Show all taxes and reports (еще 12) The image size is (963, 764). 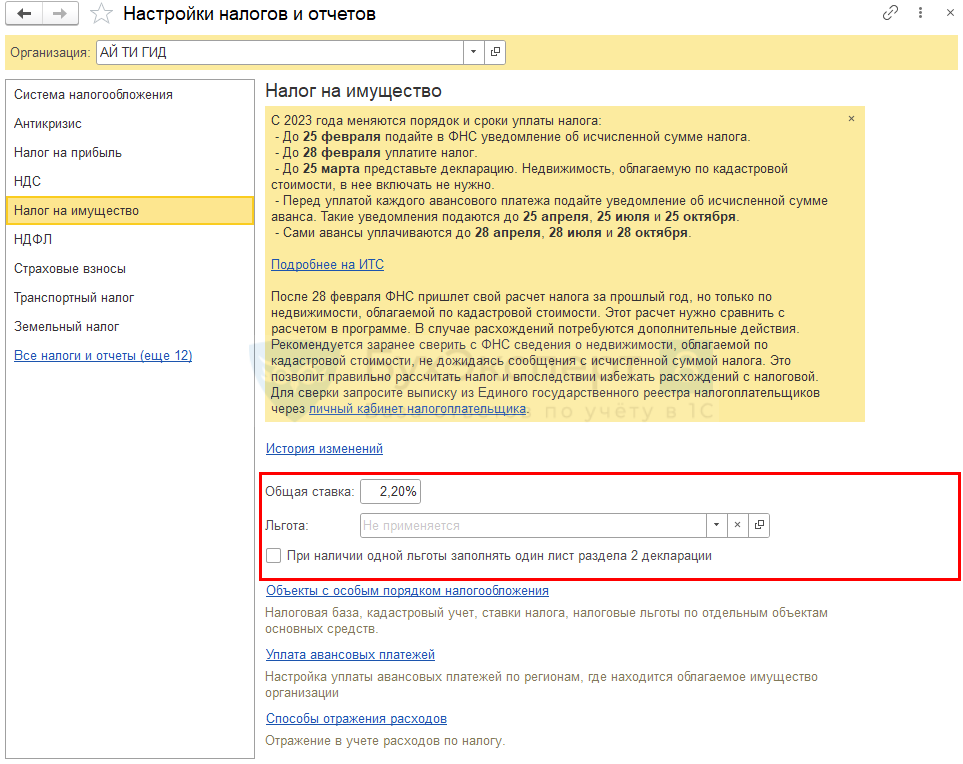[103, 356]
